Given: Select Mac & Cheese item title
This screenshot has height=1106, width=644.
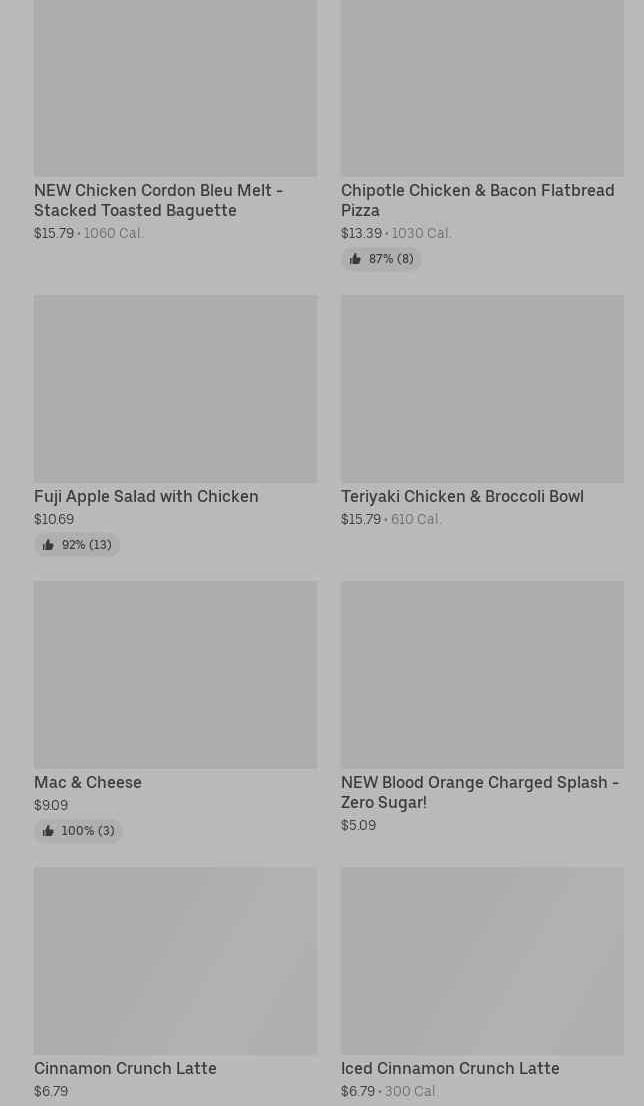Looking at the screenshot, I should [87, 782].
